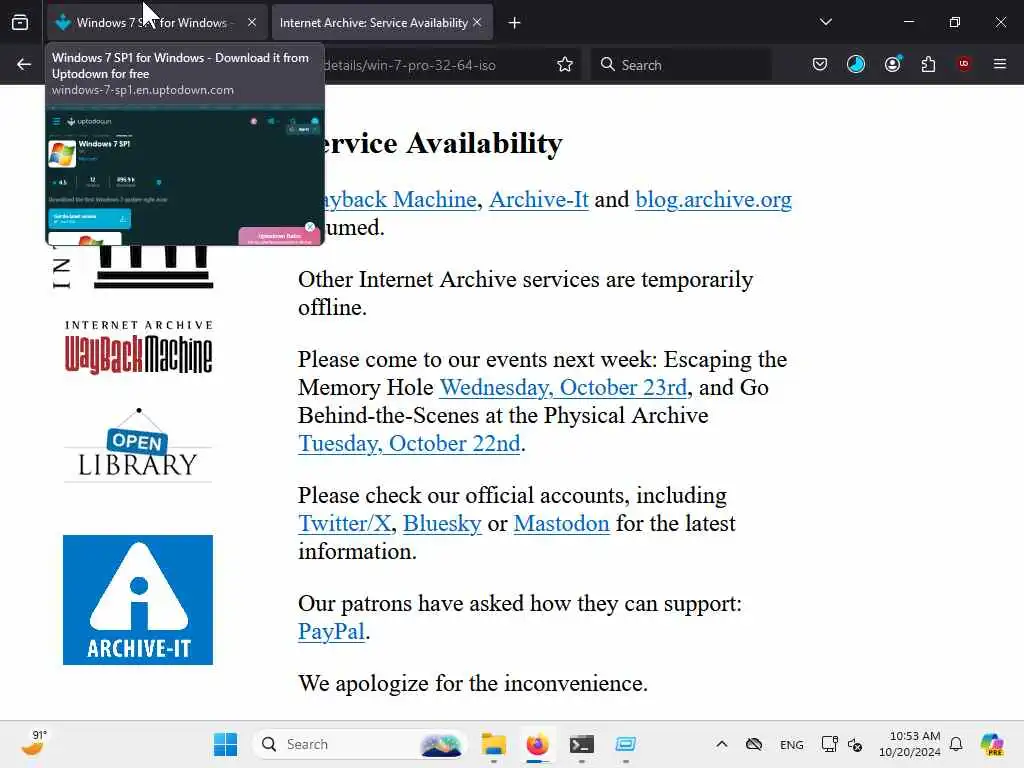The height and width of the screenshot is (768, 1024).
Task: Show hidden system tray icons chevron
Action: (x=722, y=744)
